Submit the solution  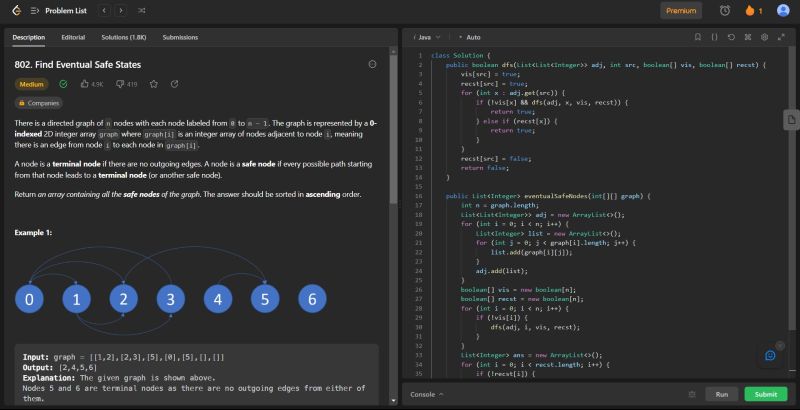click(x=766, y=394)
